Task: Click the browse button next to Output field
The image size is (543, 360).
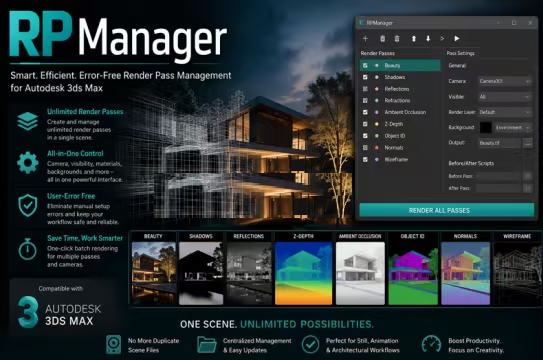Action: tap(528, 143)
